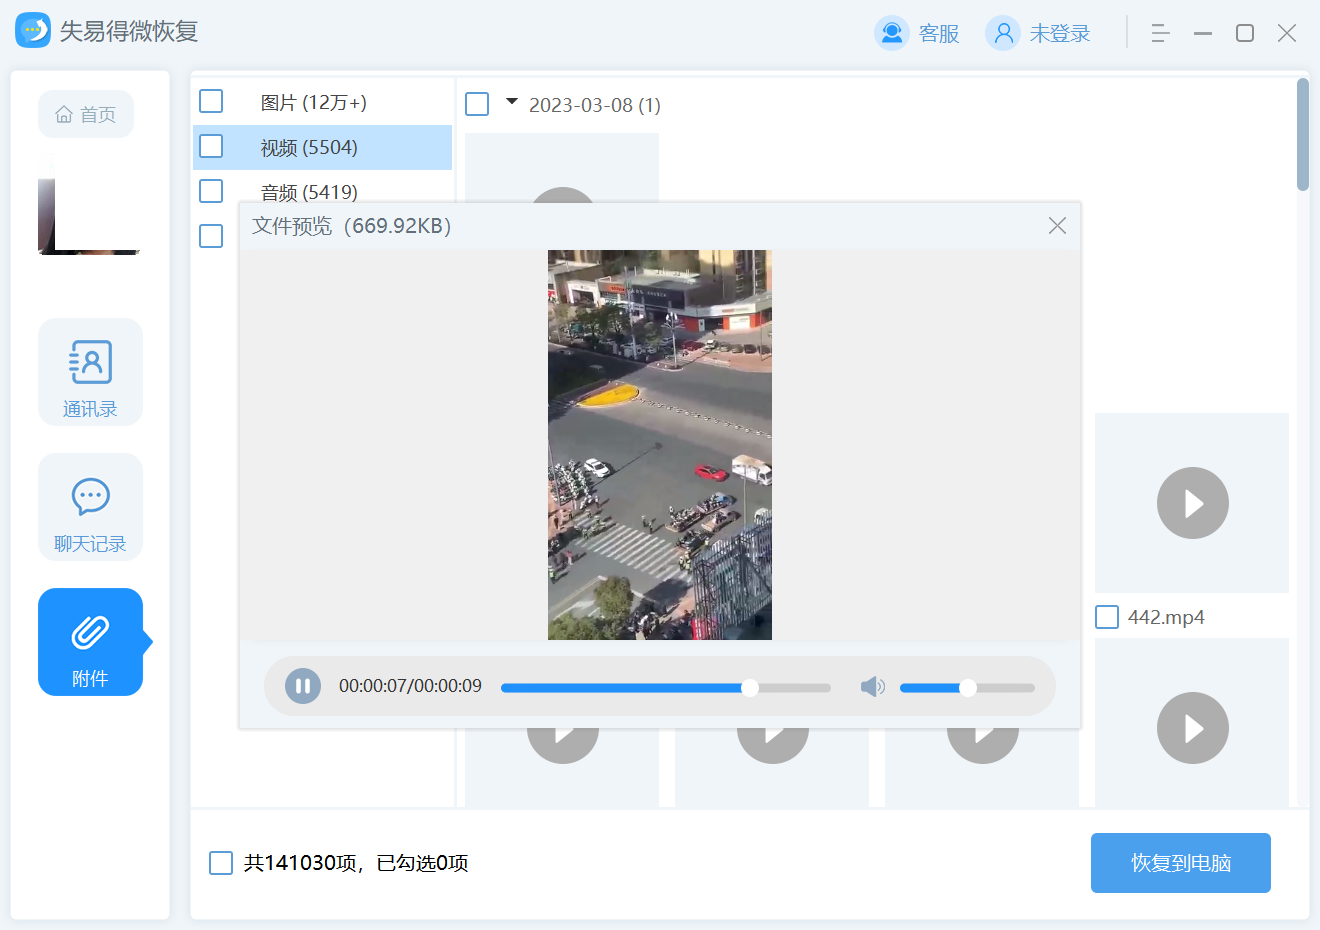Check the Pictures (图片) category checkbox

coord(211,102)
